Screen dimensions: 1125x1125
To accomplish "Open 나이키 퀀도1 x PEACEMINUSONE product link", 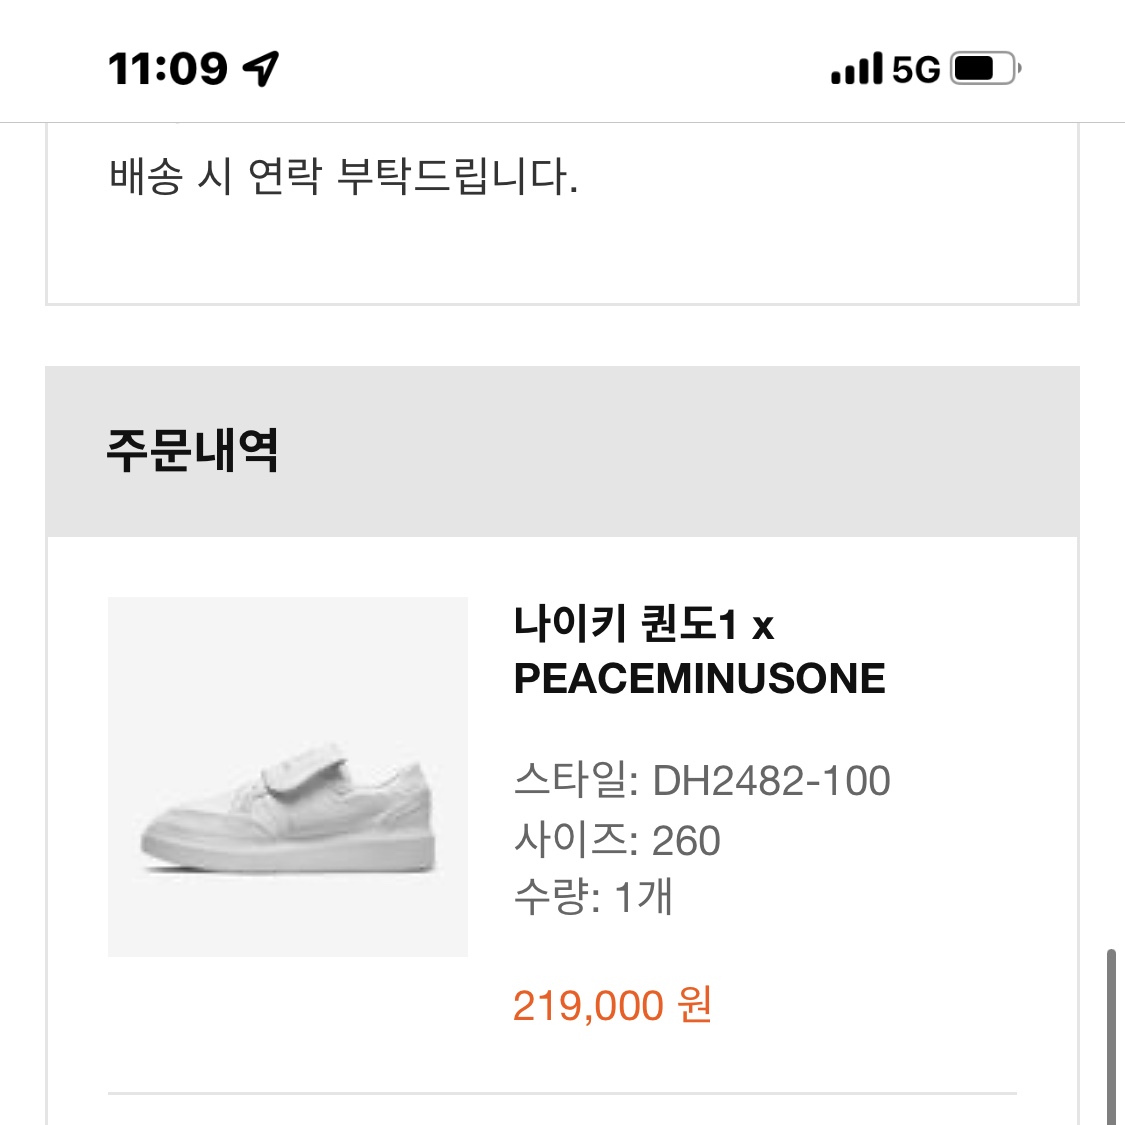I will point(700,651).
